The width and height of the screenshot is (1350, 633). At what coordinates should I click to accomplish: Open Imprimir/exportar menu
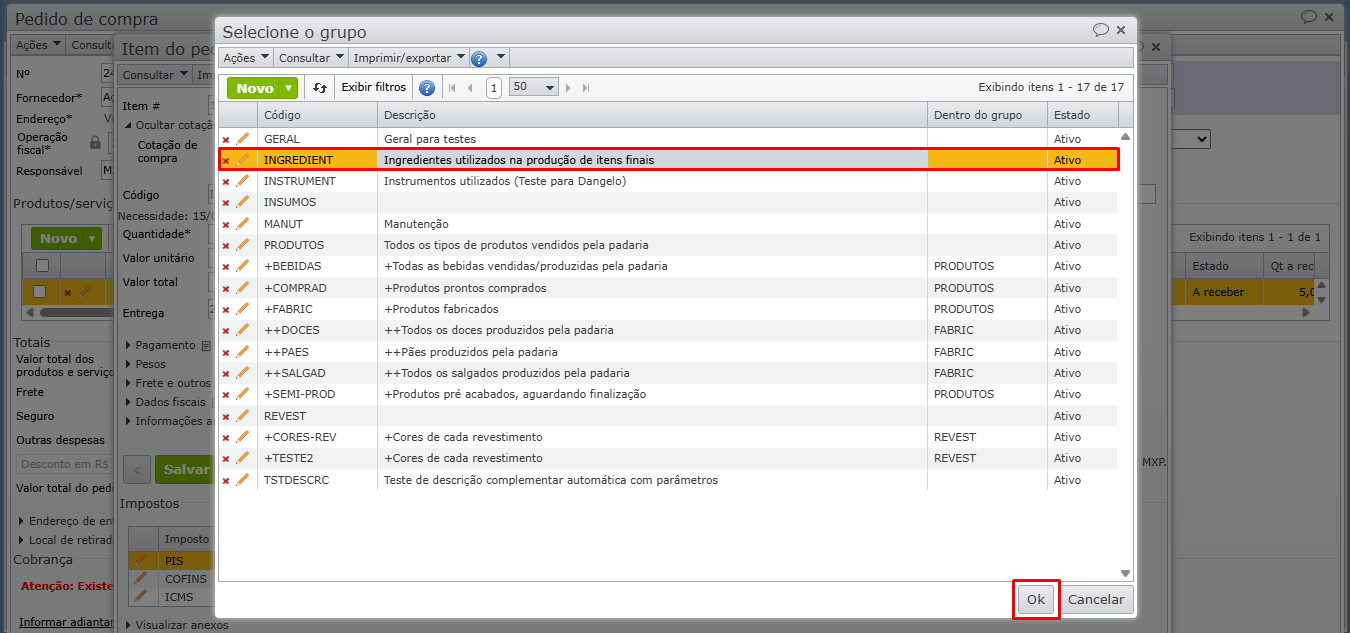tap(409, 58)
